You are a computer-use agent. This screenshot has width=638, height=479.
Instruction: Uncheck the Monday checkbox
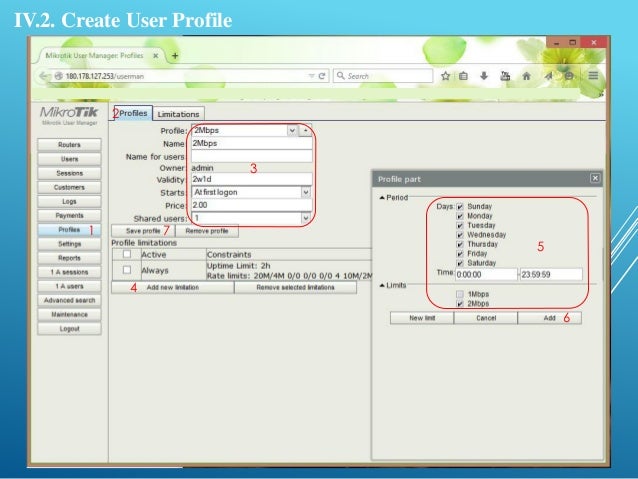click(x=460, y=216)
